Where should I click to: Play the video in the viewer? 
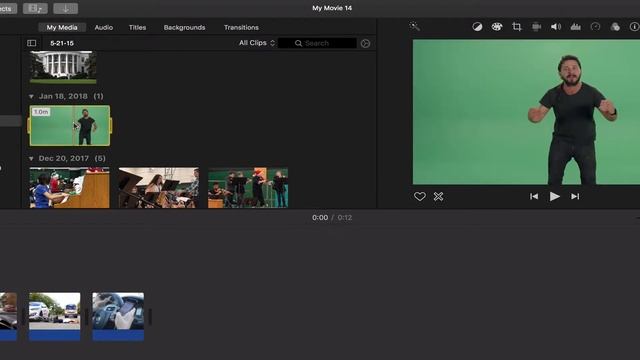(554, 196)
